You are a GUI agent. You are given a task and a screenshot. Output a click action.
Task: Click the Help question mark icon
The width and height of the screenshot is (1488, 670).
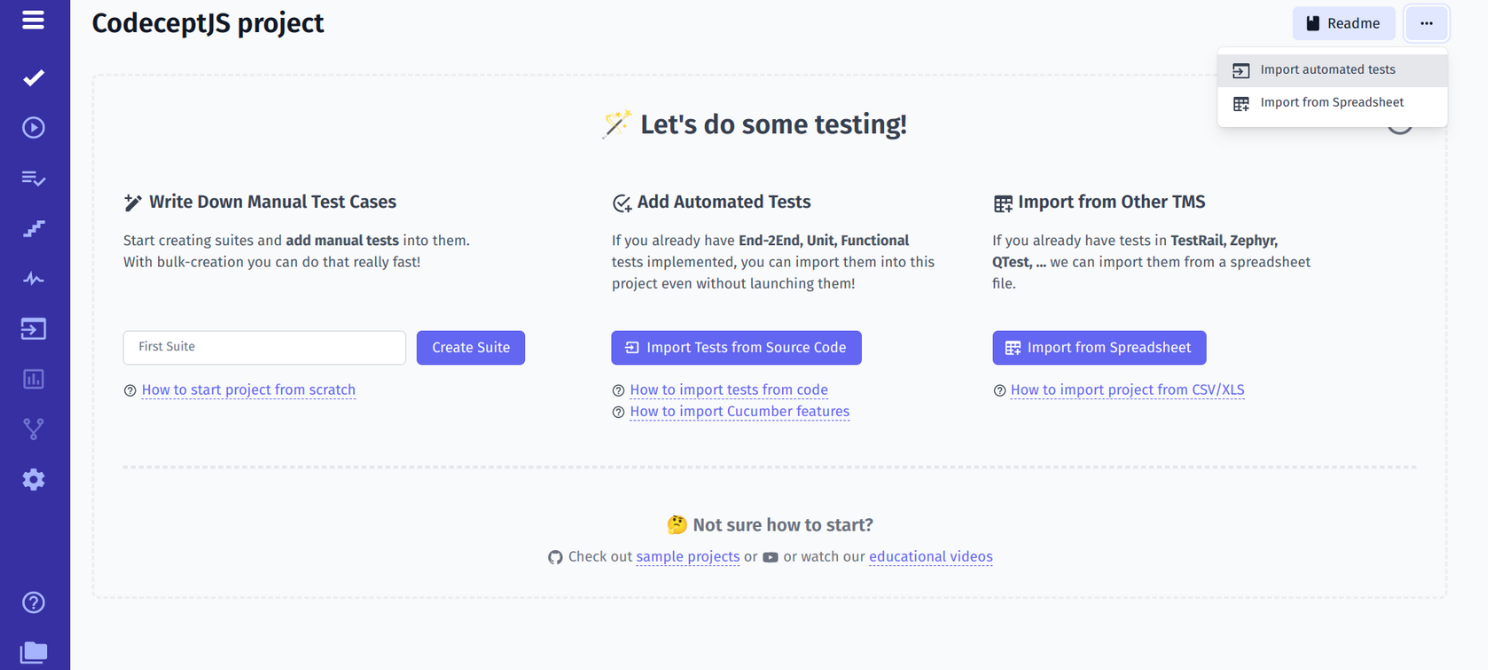point(33,602)
